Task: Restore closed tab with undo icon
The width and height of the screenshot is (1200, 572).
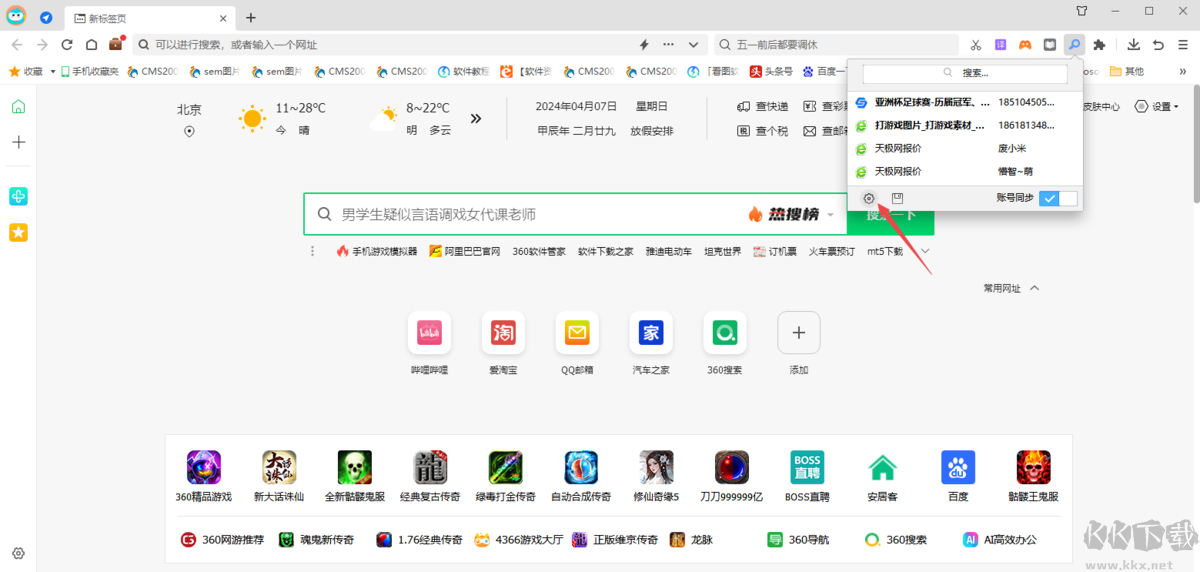Action: point(1158,44)
